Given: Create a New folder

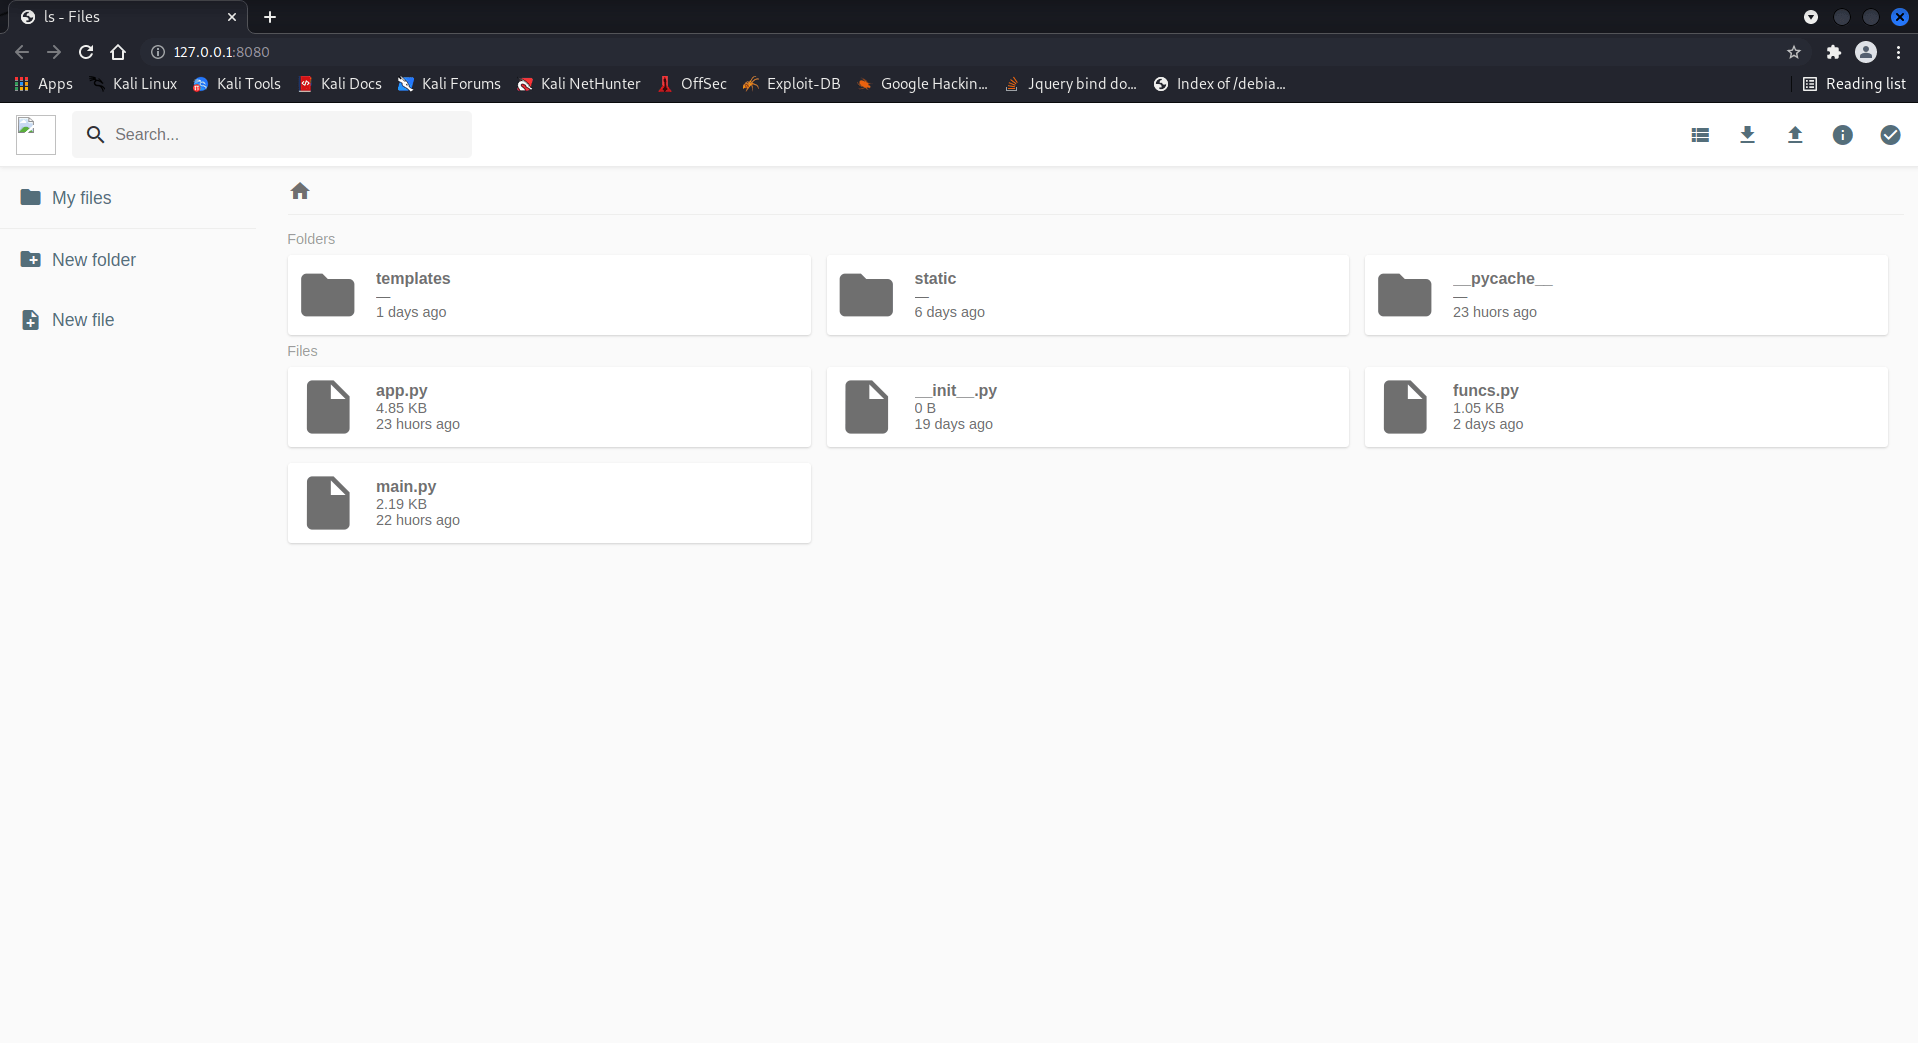Looking at the screenshot, I should pos(94,259).
